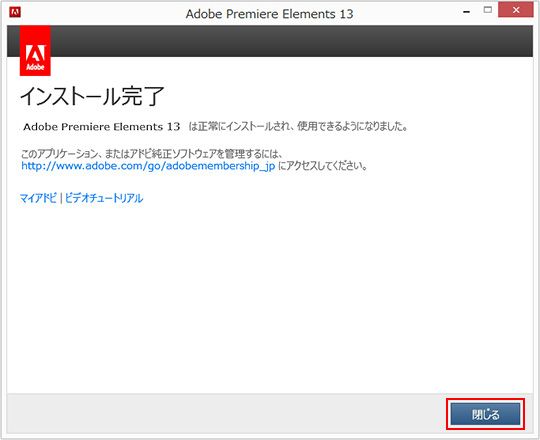Open the マイアドビ link
Screen dimensions: 540x440
pyautogui.click(x=38, y=198)
